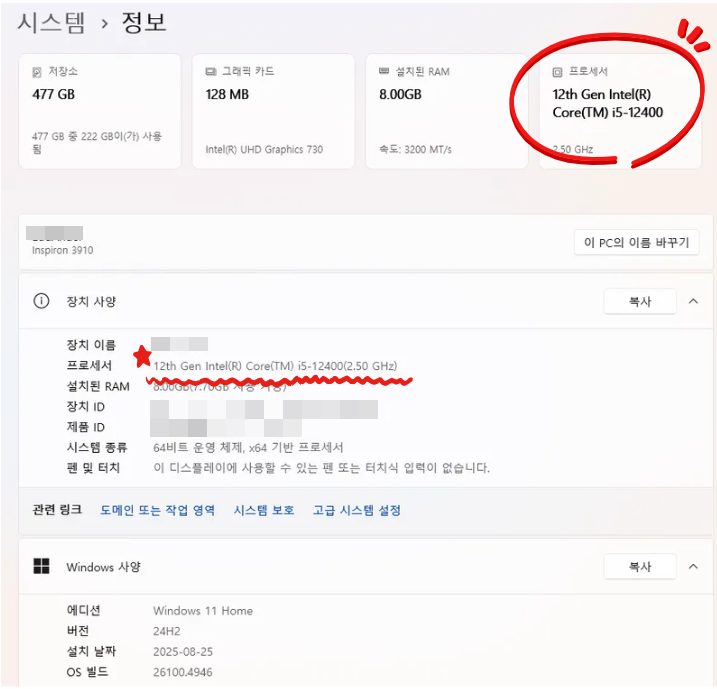Click the 정보 breadcrumb title
The width and height of the screenshot is (717, 689).
[x=144, y=22]
